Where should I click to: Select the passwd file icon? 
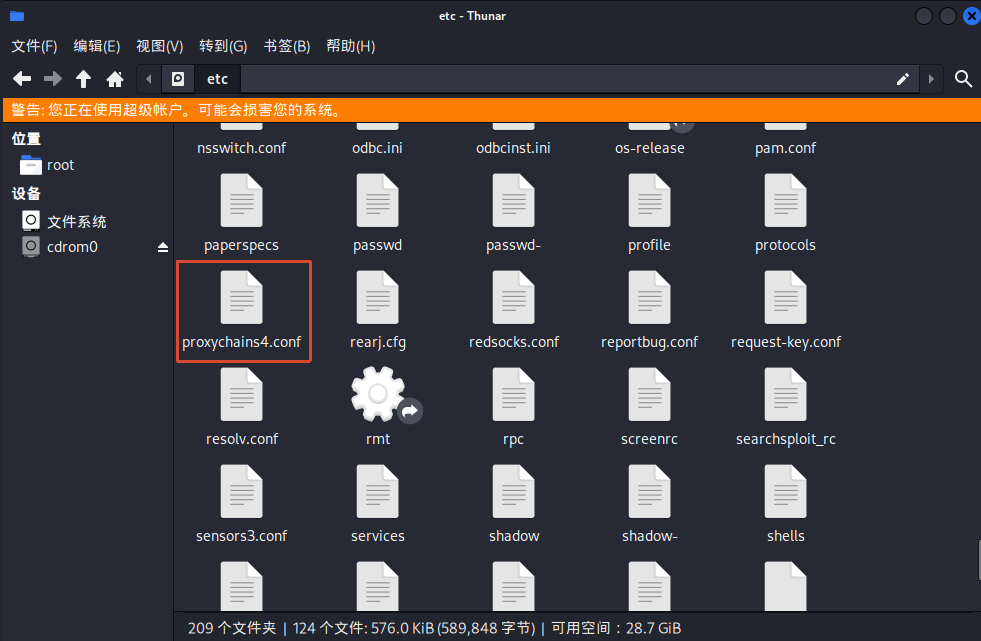(x=378, y=201)
